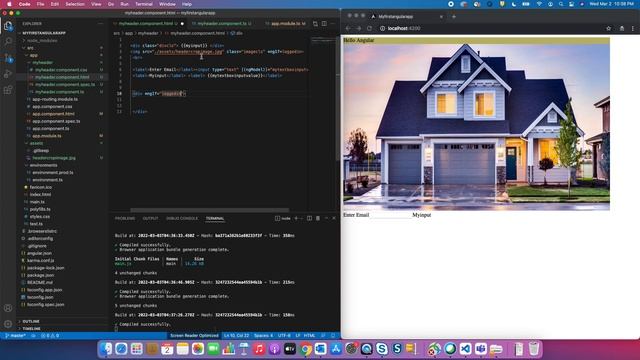Screen dimensions: 640x360
Task: Click the Explorer panel more actions ellipsis
Action: click(x=101, y=24)
